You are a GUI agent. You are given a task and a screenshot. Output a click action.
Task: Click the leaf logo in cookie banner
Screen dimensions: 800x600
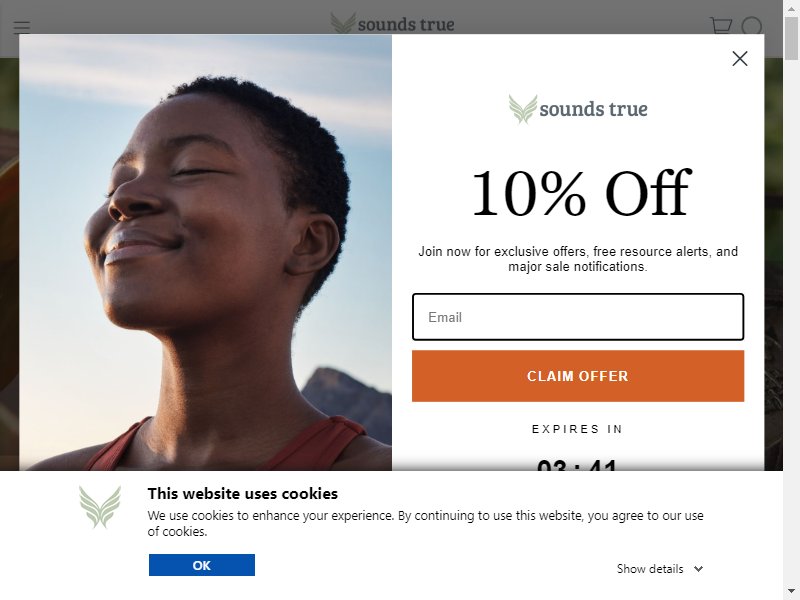pos(100,507)
